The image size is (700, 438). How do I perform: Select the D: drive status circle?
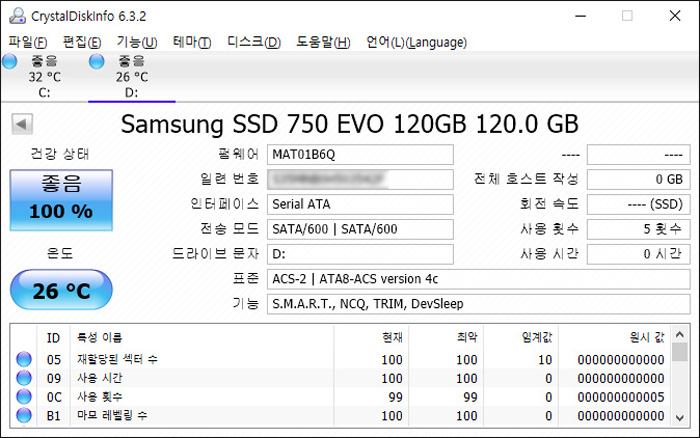tap(96, 61)
